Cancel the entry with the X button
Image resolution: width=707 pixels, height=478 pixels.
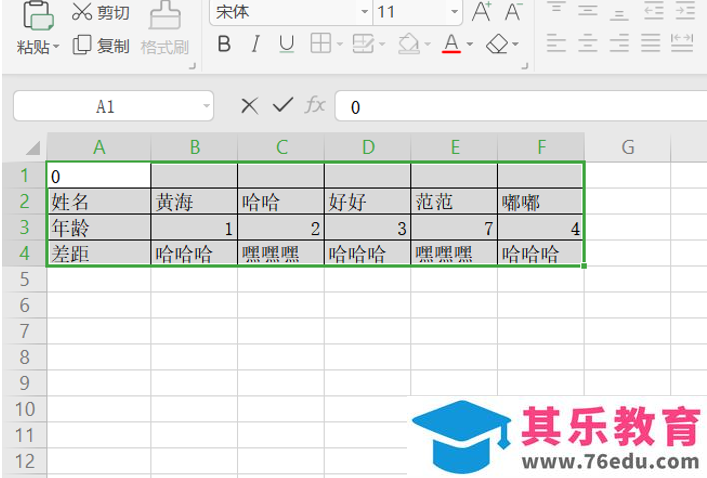(249, 106)
